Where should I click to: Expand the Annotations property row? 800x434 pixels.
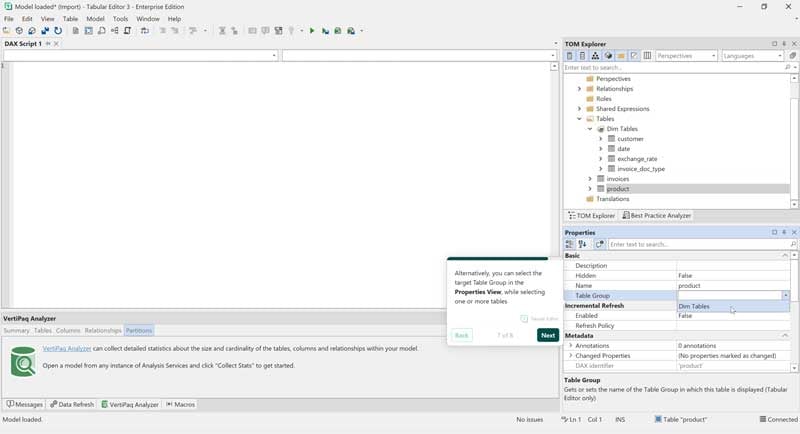point(570,345)
